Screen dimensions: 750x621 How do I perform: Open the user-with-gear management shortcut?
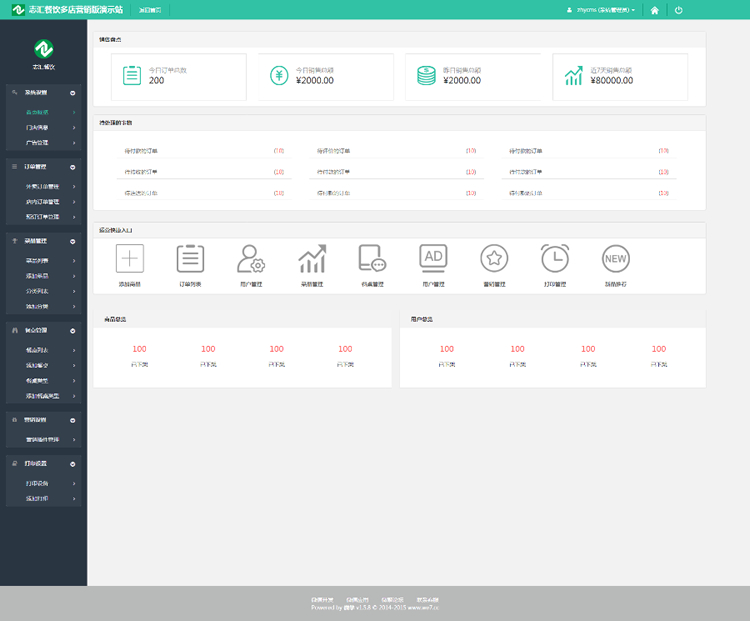pos(251,259)
